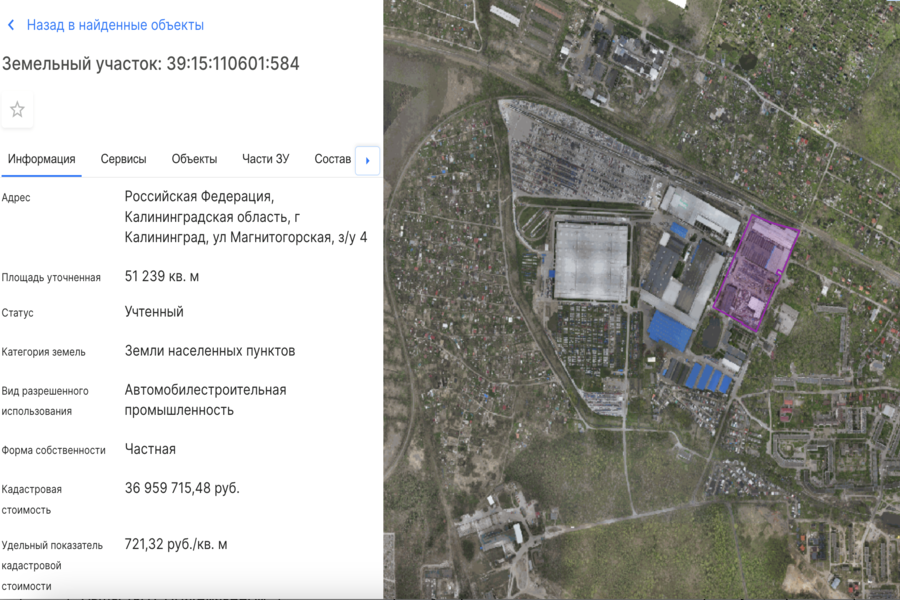Click the address value with Магнитогорская street

245,217
